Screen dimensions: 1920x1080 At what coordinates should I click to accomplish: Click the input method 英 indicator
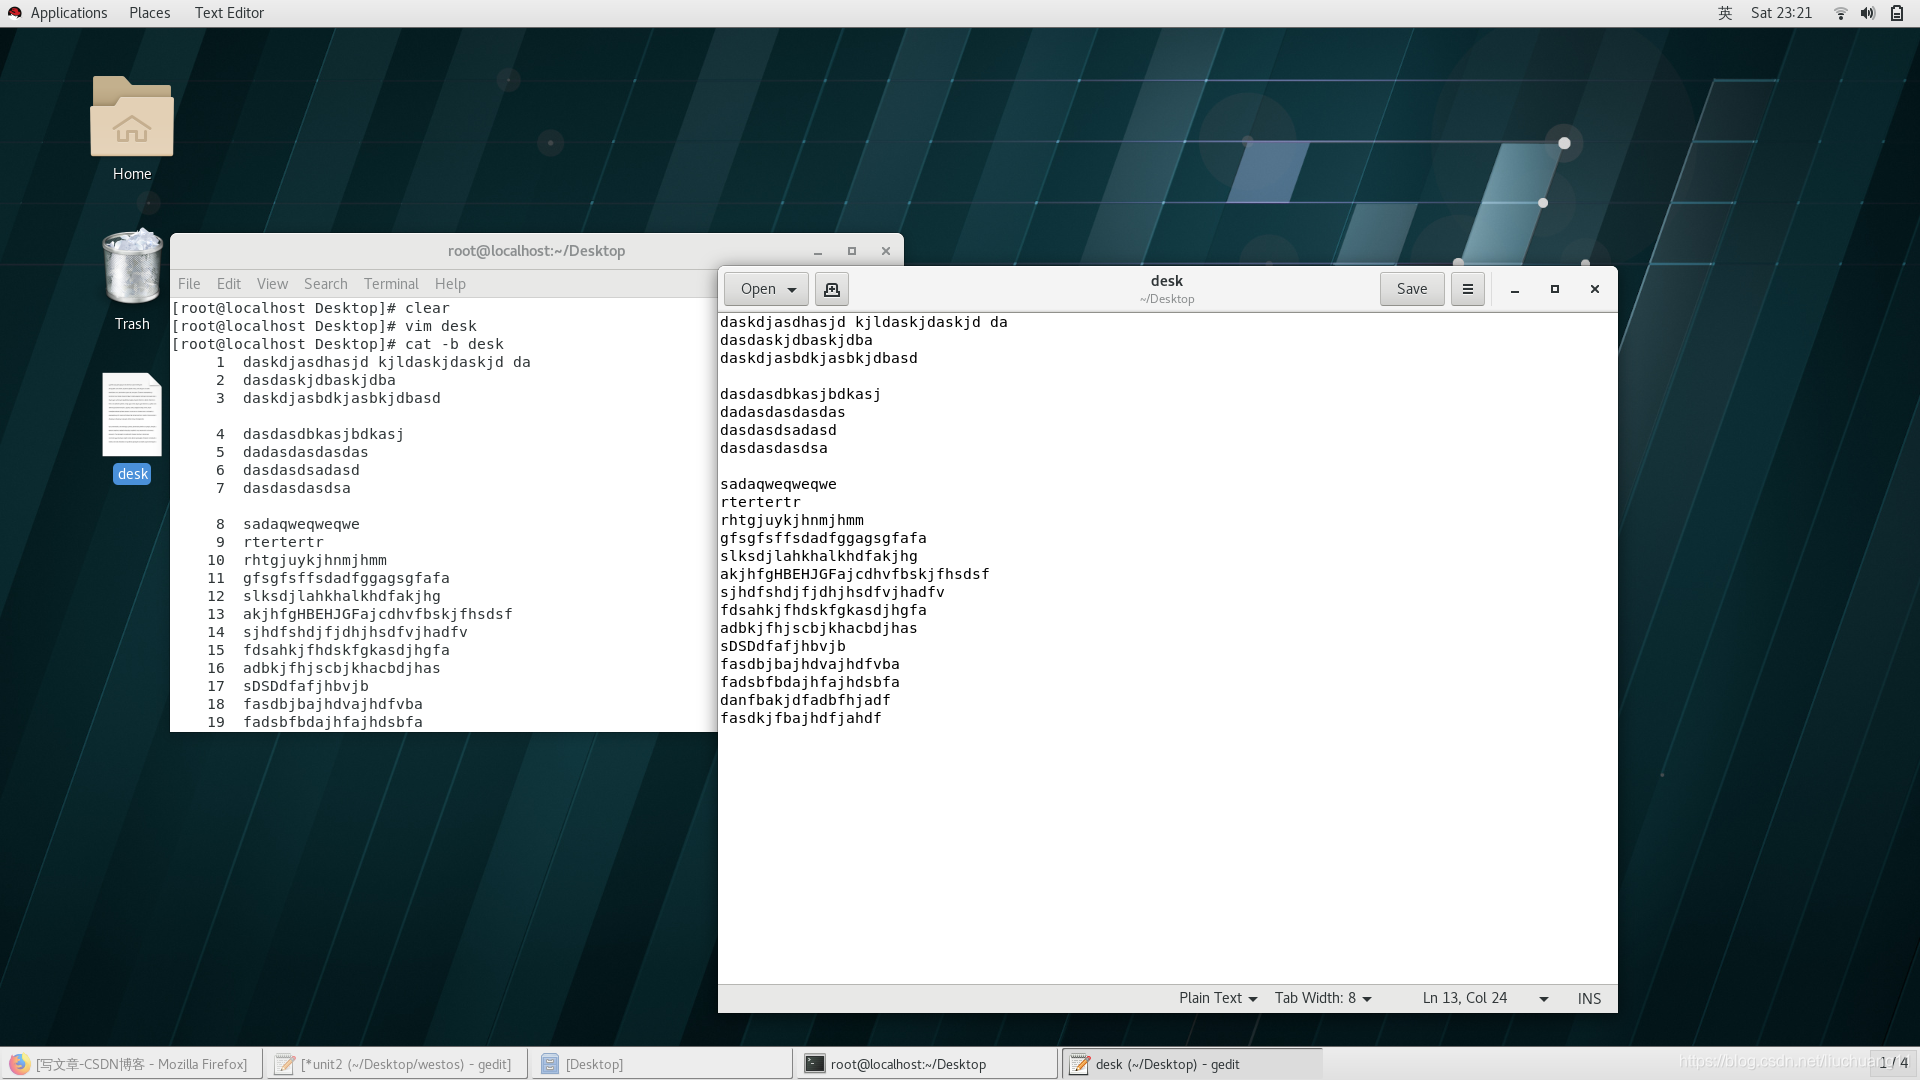click(1725, 13)
